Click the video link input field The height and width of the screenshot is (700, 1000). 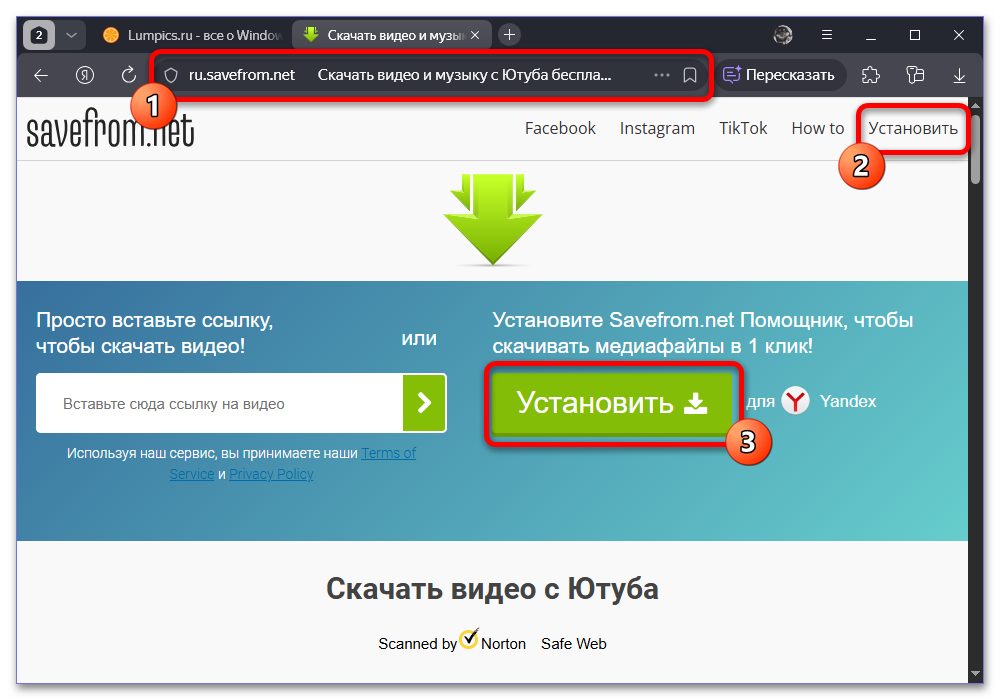pos(219,404)
